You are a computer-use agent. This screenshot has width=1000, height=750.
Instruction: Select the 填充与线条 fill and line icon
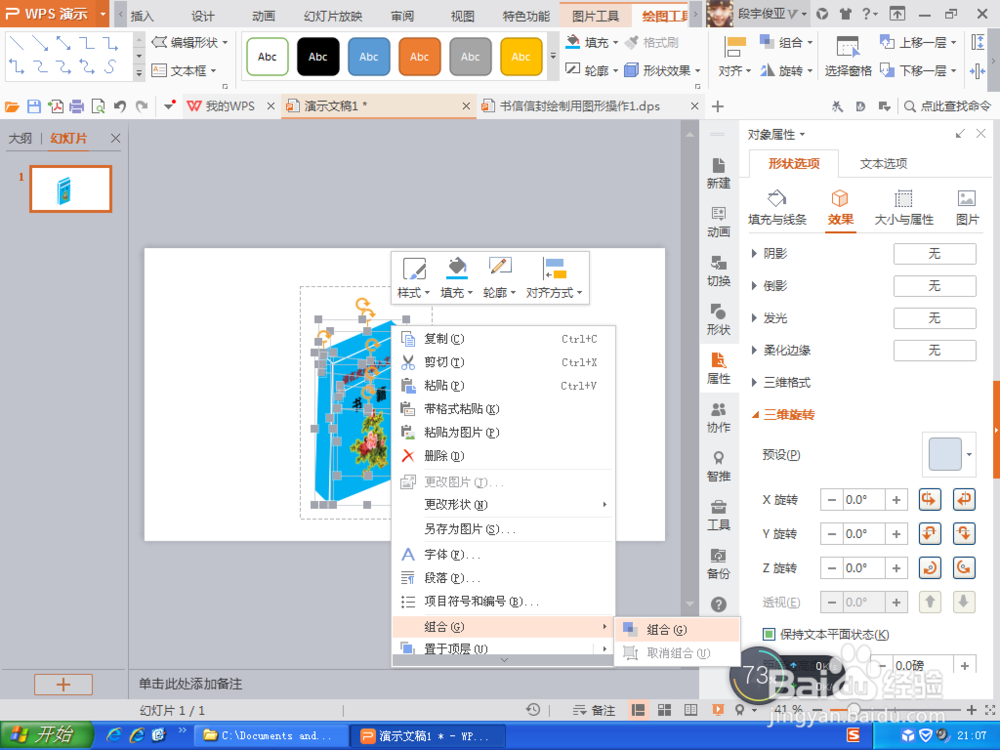coord(777,208)
